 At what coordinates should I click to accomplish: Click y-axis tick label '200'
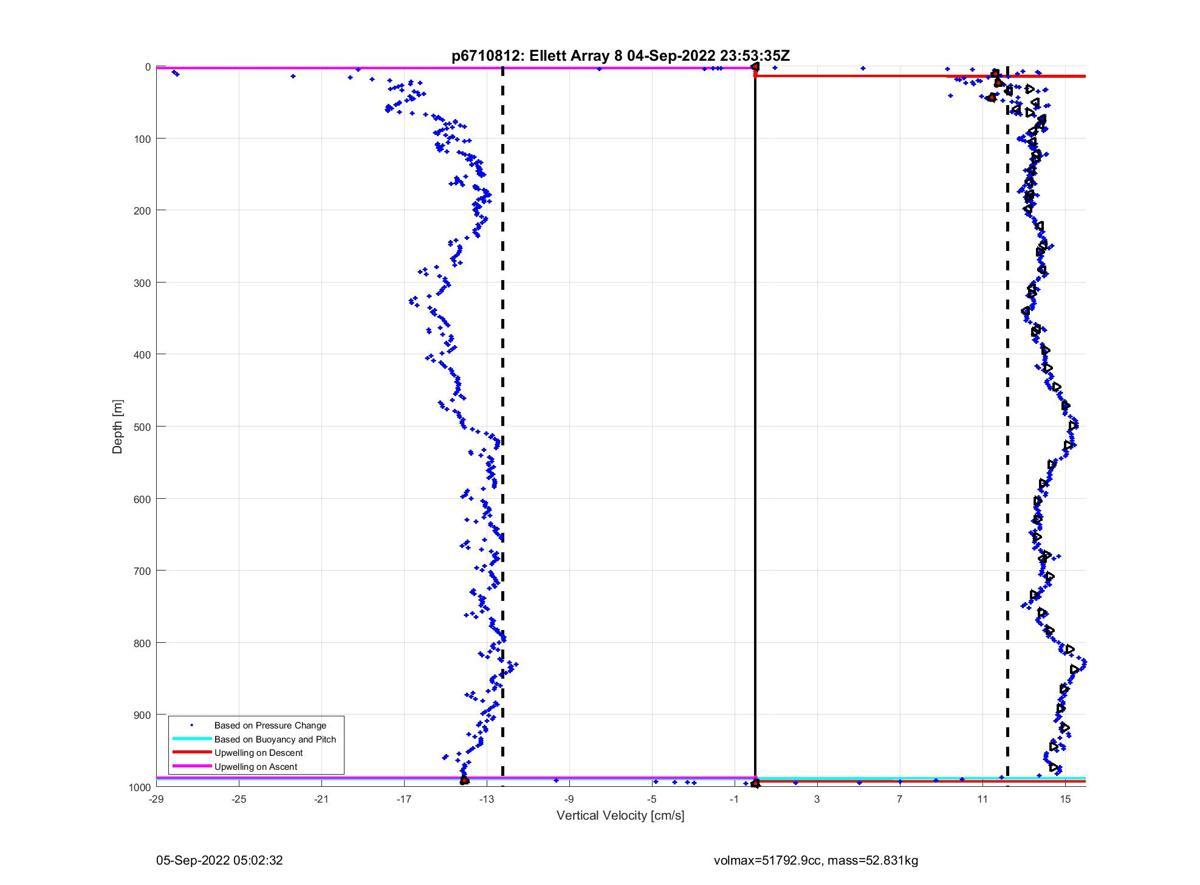(141, 211)
